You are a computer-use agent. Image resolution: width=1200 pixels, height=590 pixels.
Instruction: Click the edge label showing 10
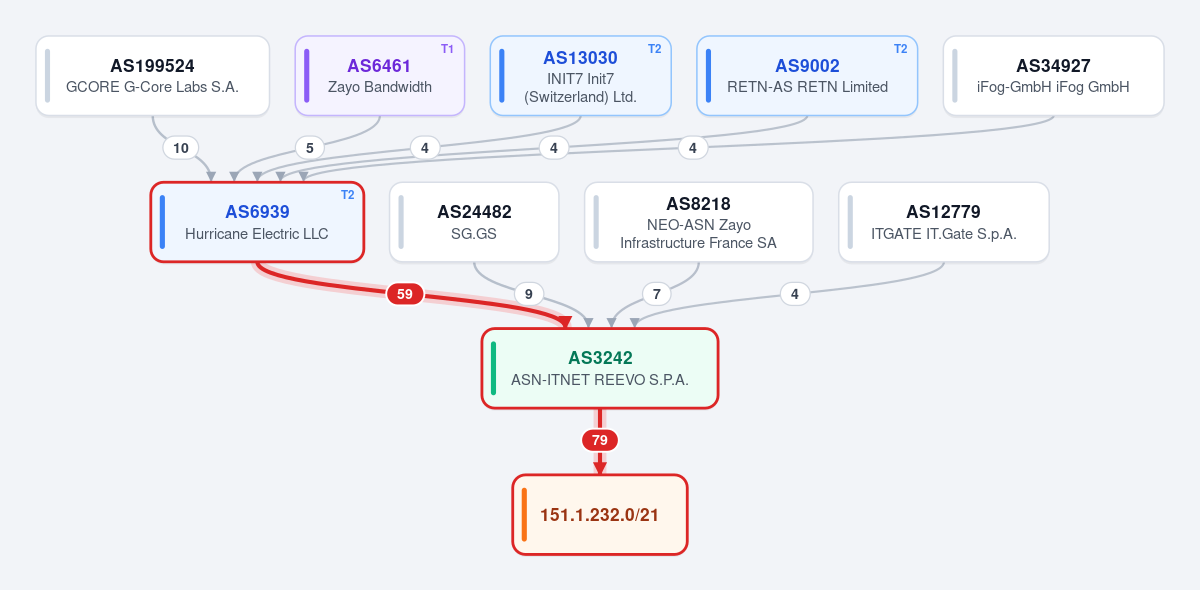(181, 148)
